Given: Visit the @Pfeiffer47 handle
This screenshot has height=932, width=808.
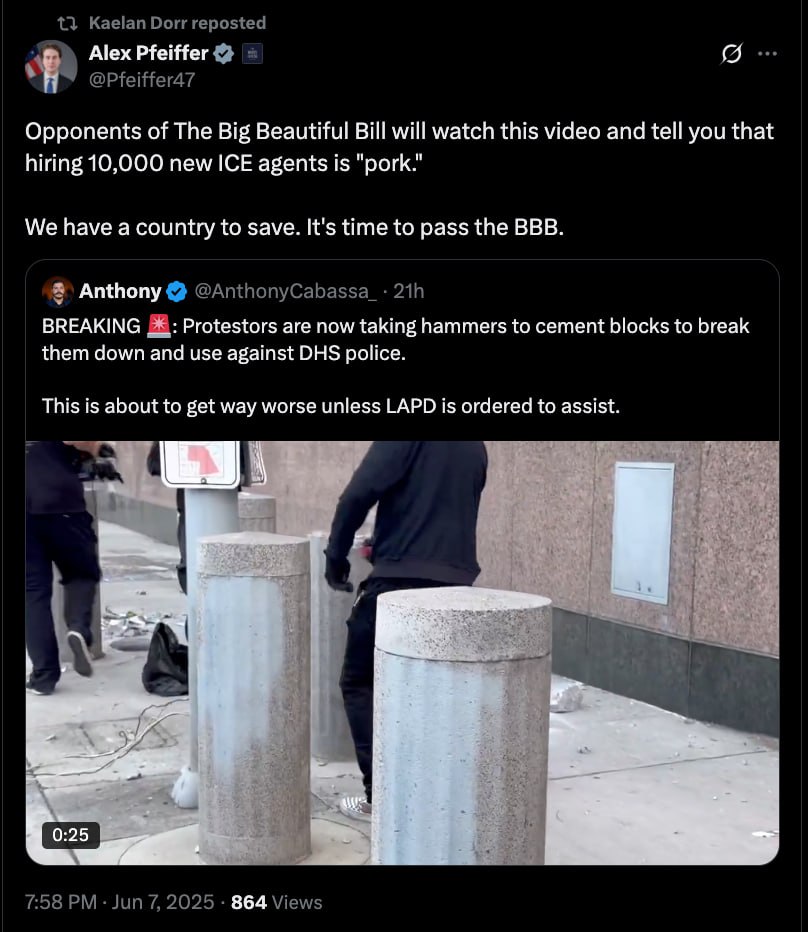Looking at the screenshot, I should [x=142, y=80].
